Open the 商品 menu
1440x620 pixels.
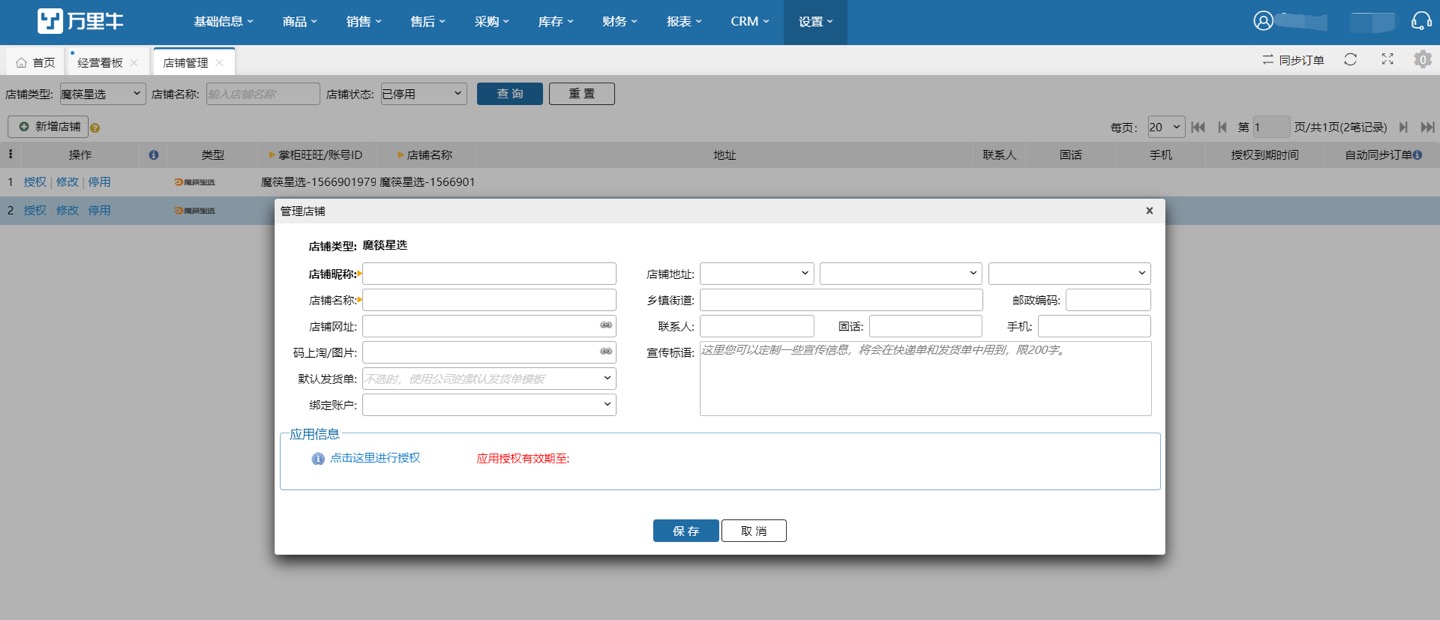tap(300, 21)
